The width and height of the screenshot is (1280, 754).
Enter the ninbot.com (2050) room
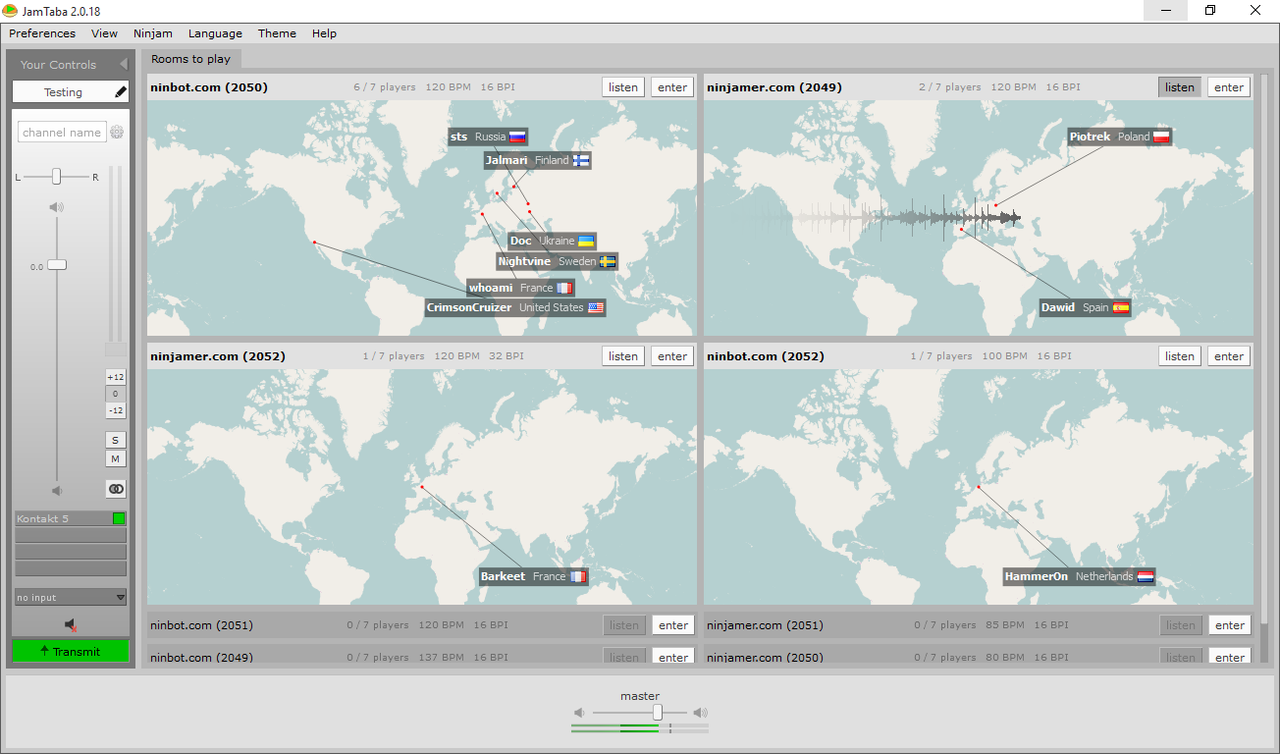point(672,87)
